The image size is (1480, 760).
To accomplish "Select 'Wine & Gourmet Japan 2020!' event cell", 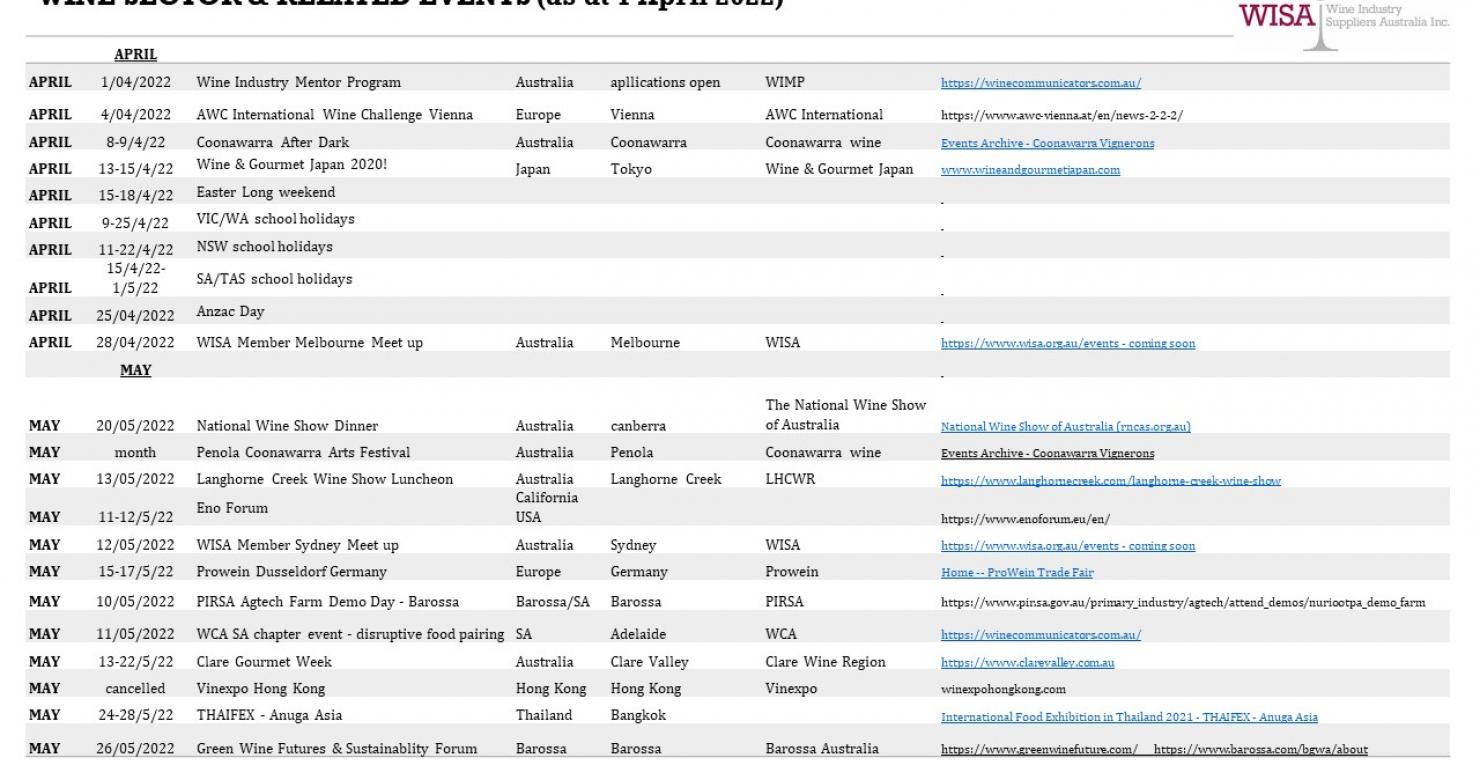I will (x=291, y=165).
